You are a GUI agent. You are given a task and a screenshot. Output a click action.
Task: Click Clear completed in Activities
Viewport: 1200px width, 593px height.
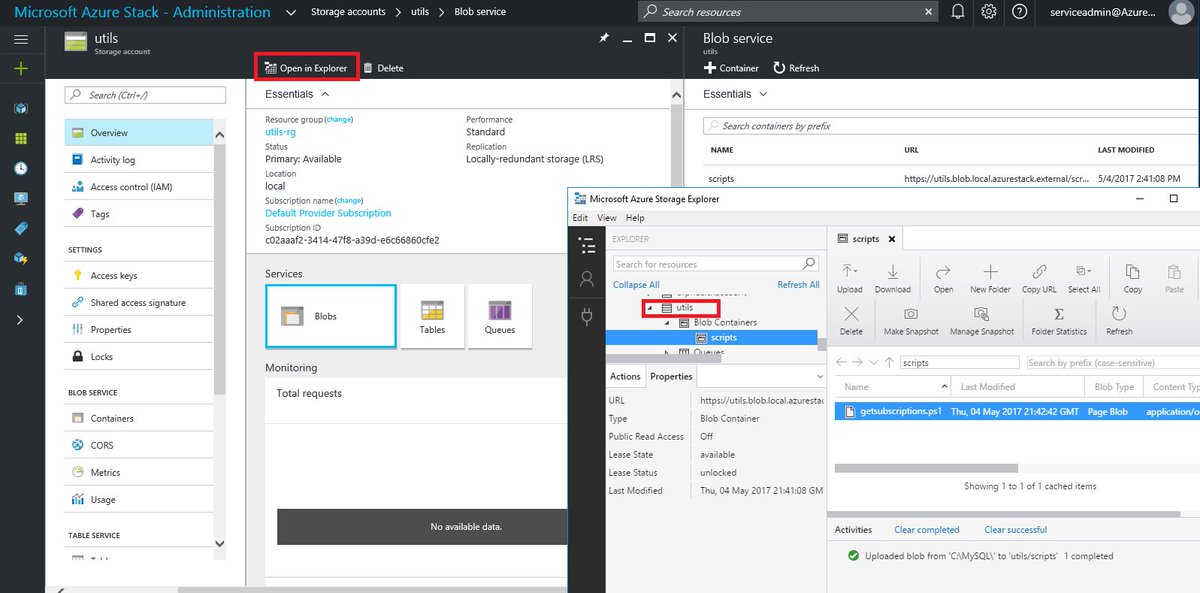click(x=927, y=529)
